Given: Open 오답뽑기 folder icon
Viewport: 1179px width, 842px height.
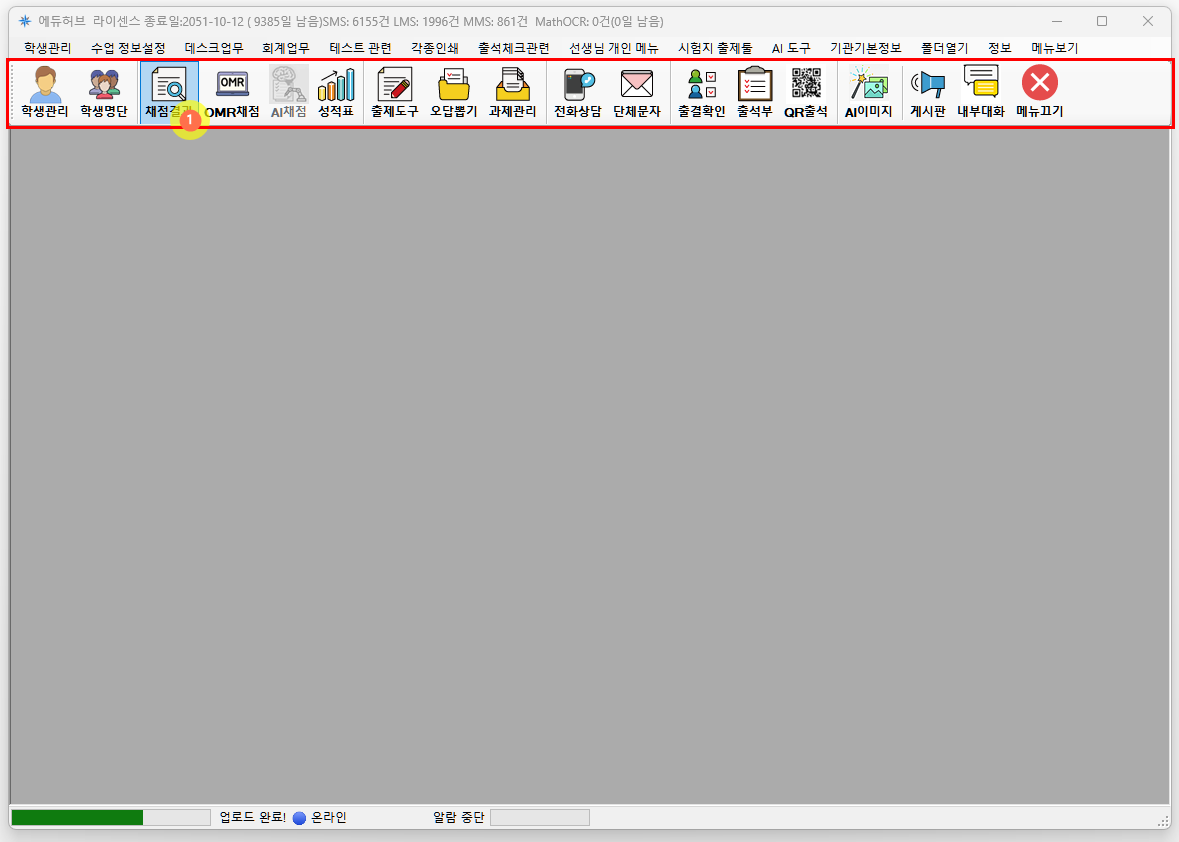Looking at the screenshot, I should pos(454,92).
